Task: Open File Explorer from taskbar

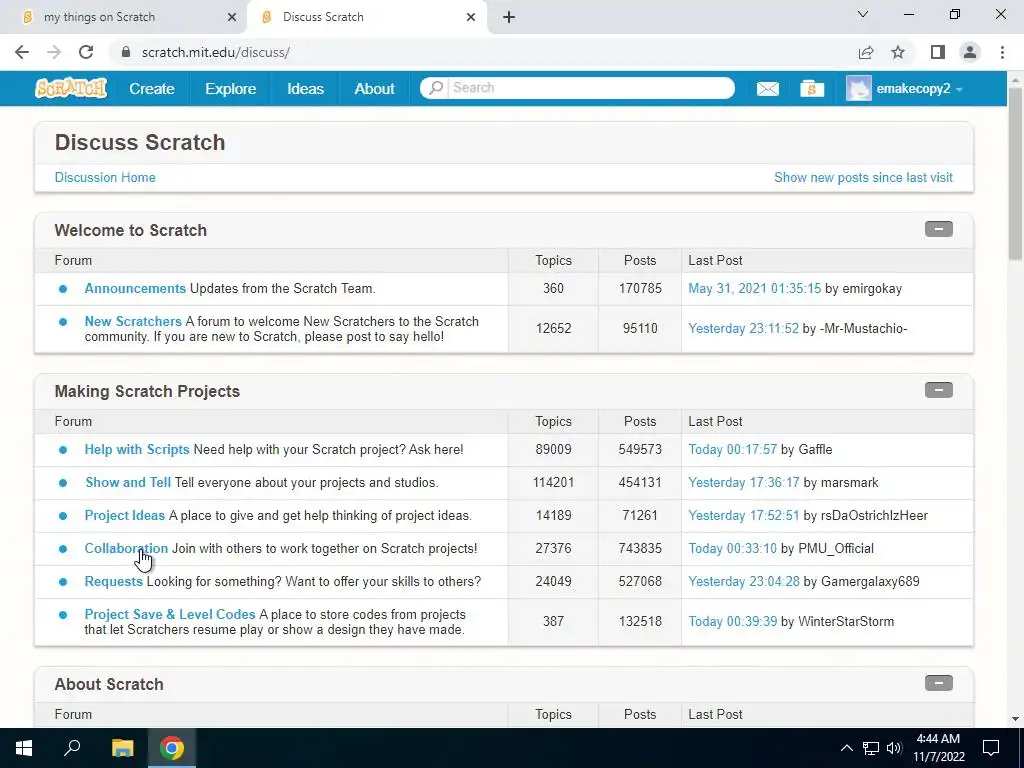Action: point(122,748)
